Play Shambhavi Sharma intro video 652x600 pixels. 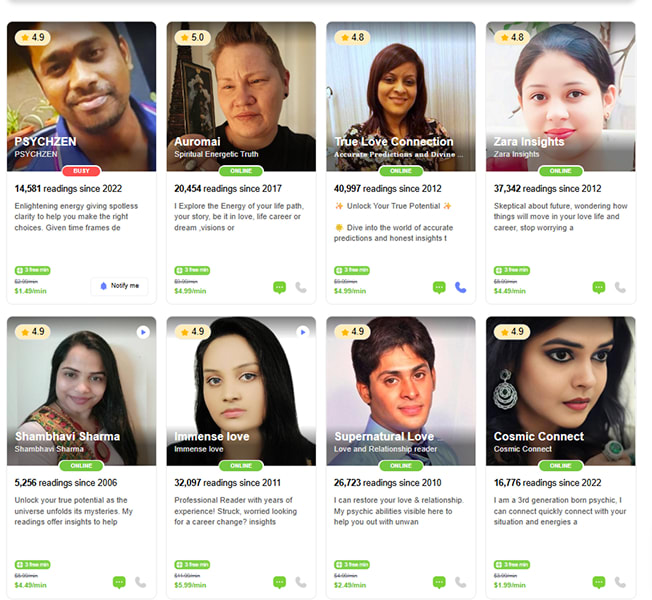143,332
